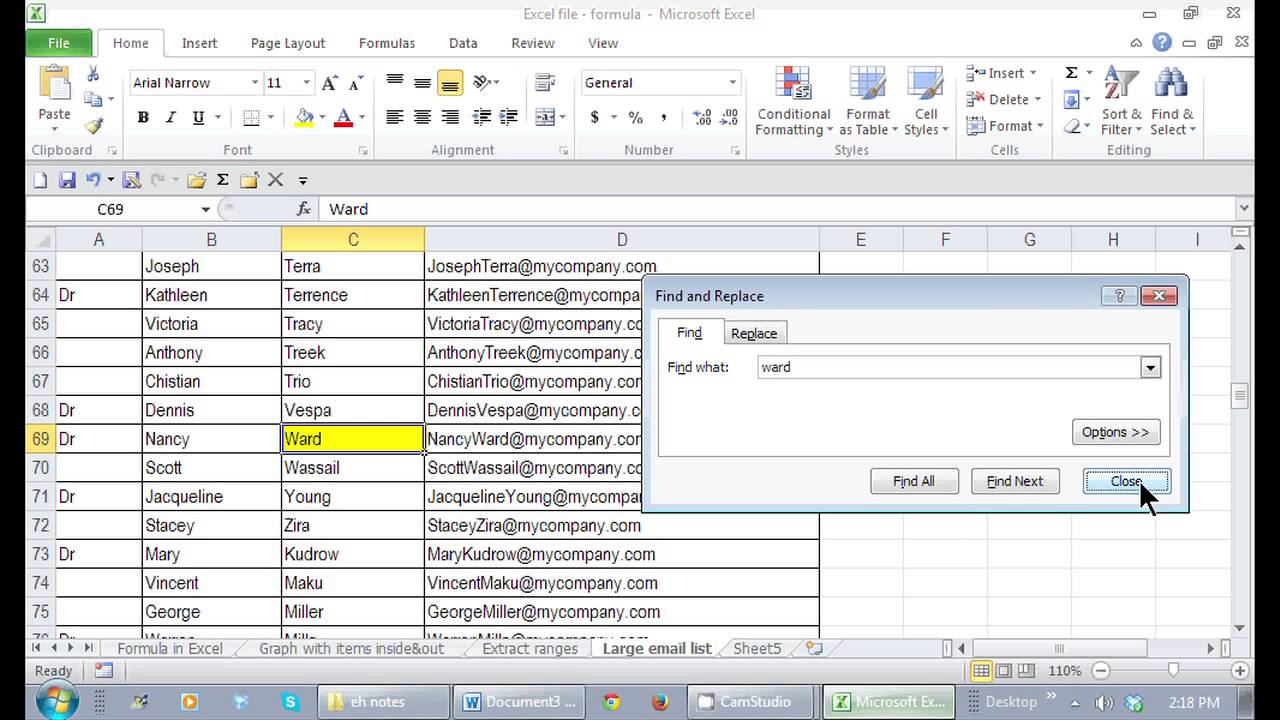Open Cell Styles gallery

(x=926, y=100)
